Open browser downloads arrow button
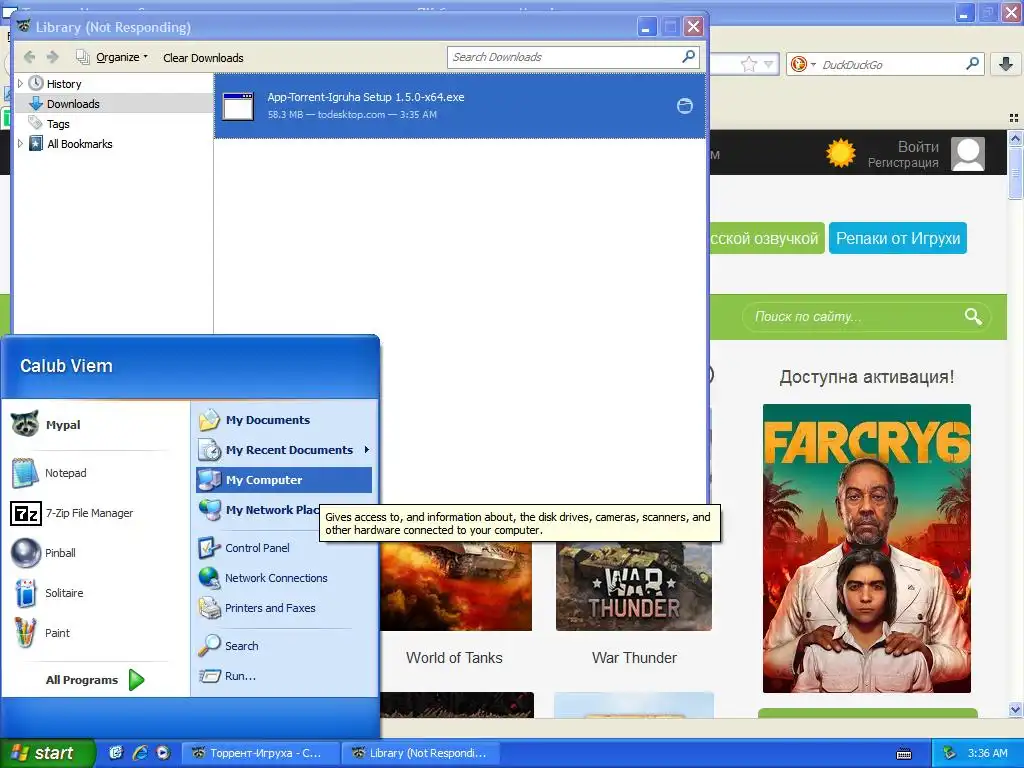 [1006, 64]
